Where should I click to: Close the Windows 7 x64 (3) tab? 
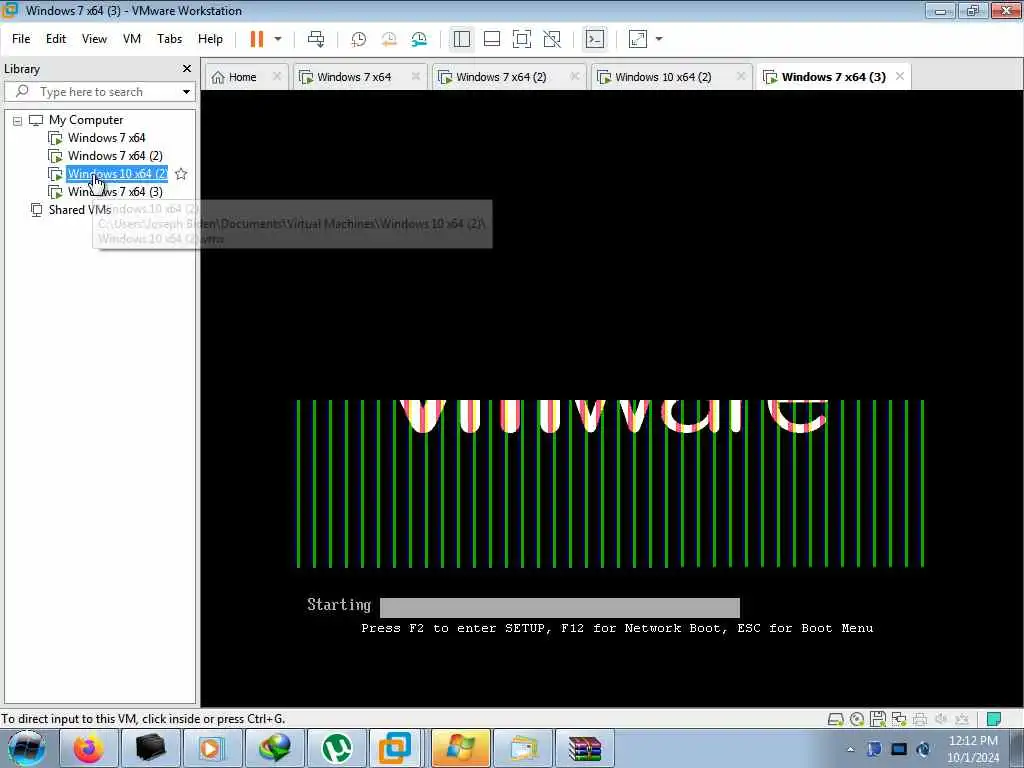(x=900, y=76)
